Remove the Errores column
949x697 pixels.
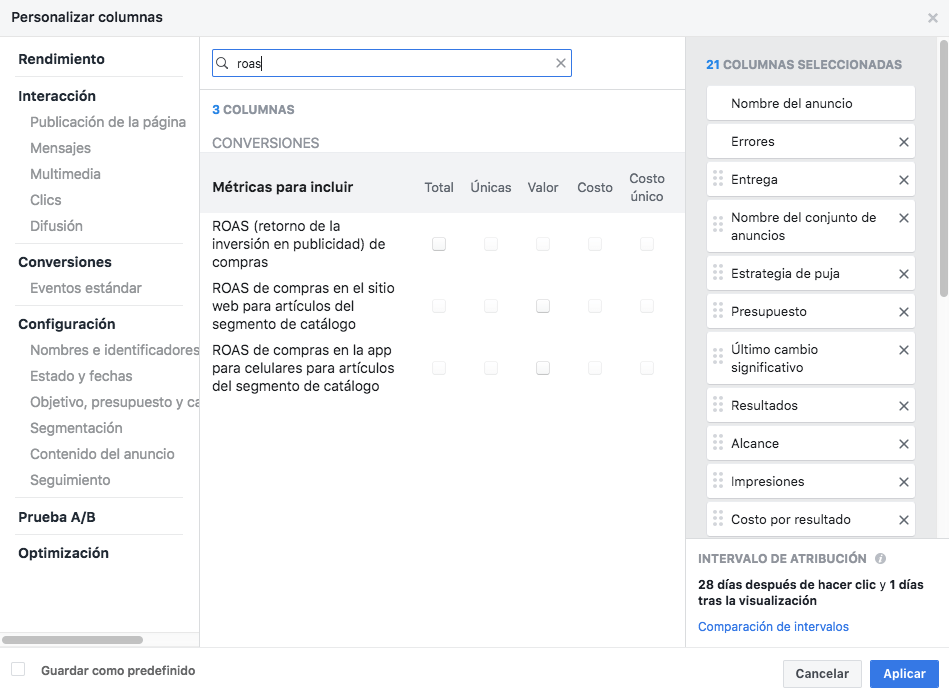pos(904,142)
